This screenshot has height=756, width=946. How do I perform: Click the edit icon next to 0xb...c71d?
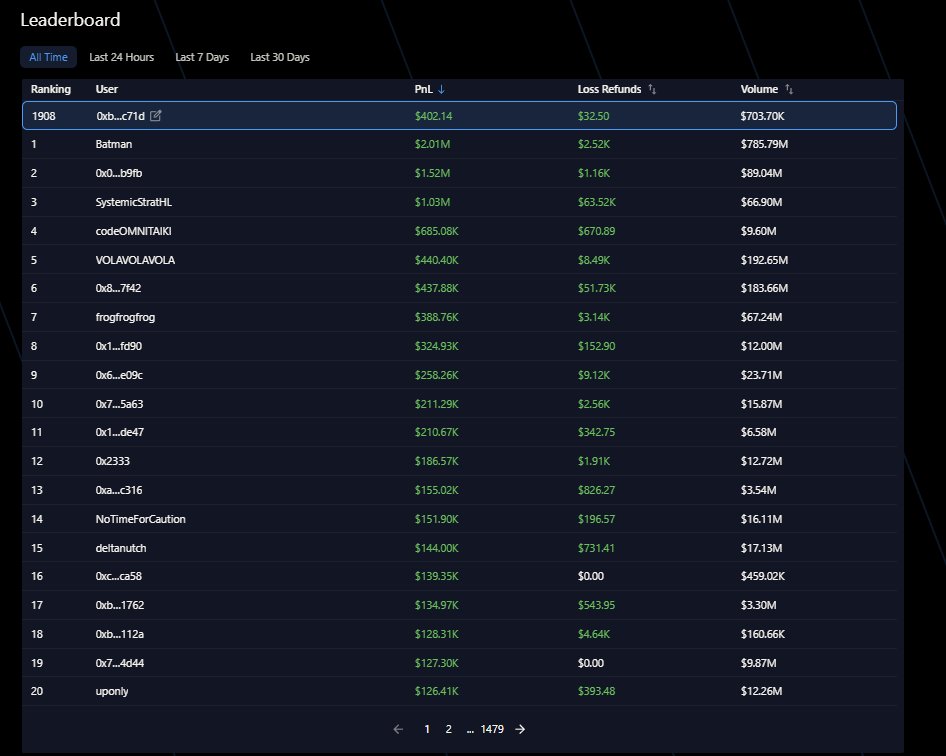point(156,115)
